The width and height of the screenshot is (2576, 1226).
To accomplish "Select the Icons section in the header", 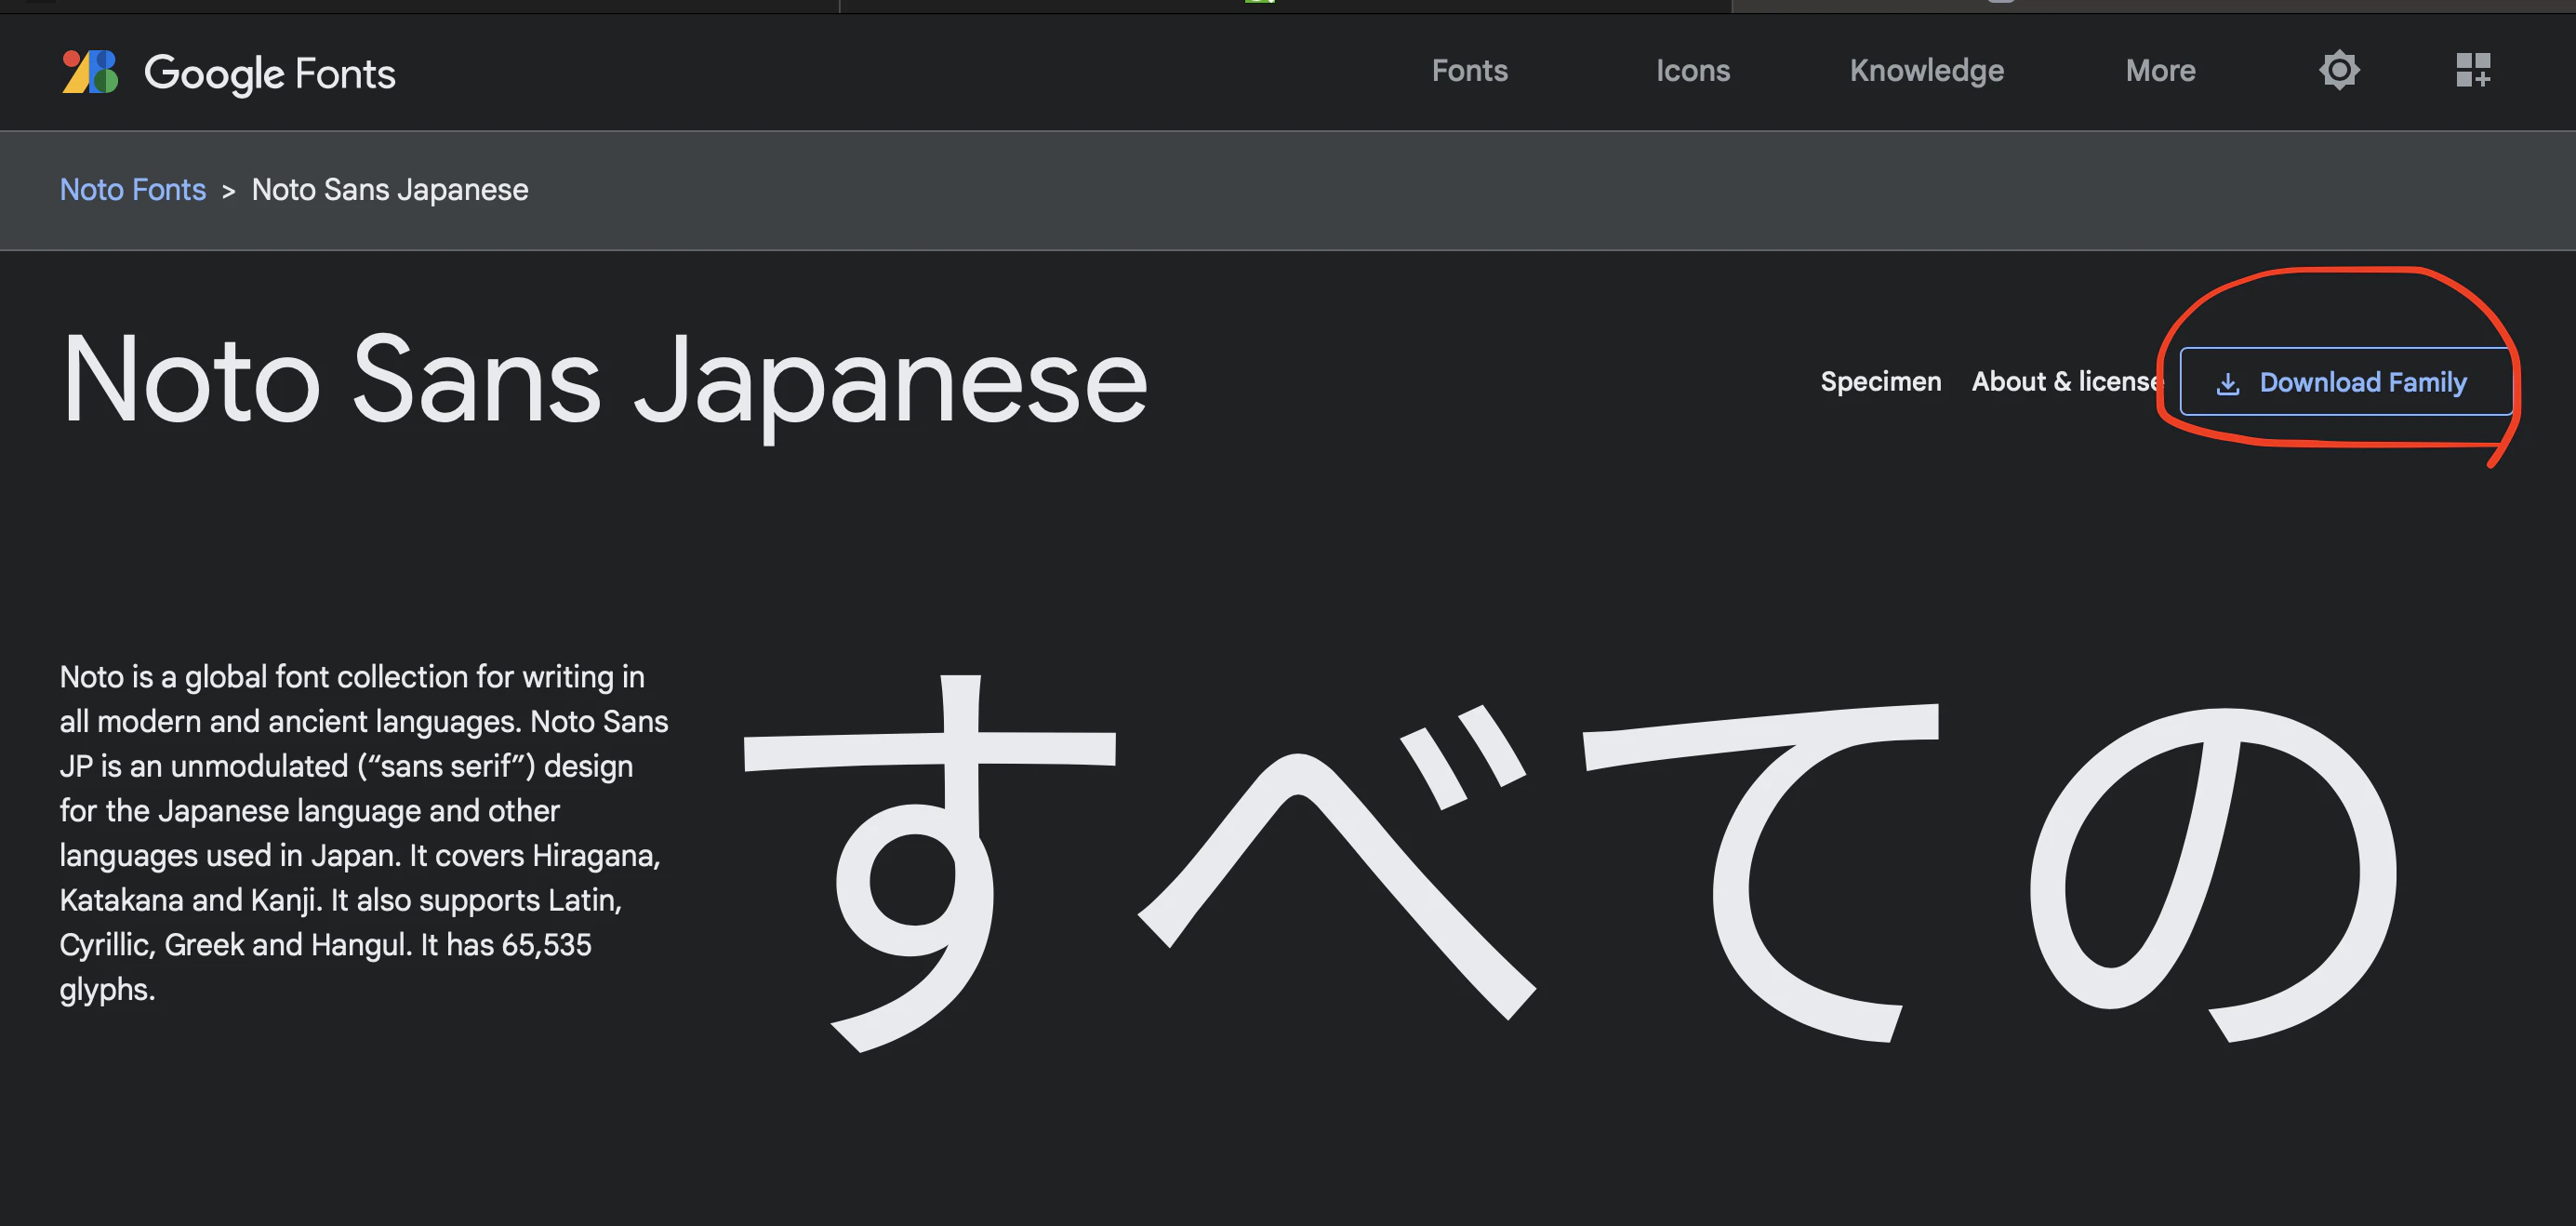I will point(1693,70).
